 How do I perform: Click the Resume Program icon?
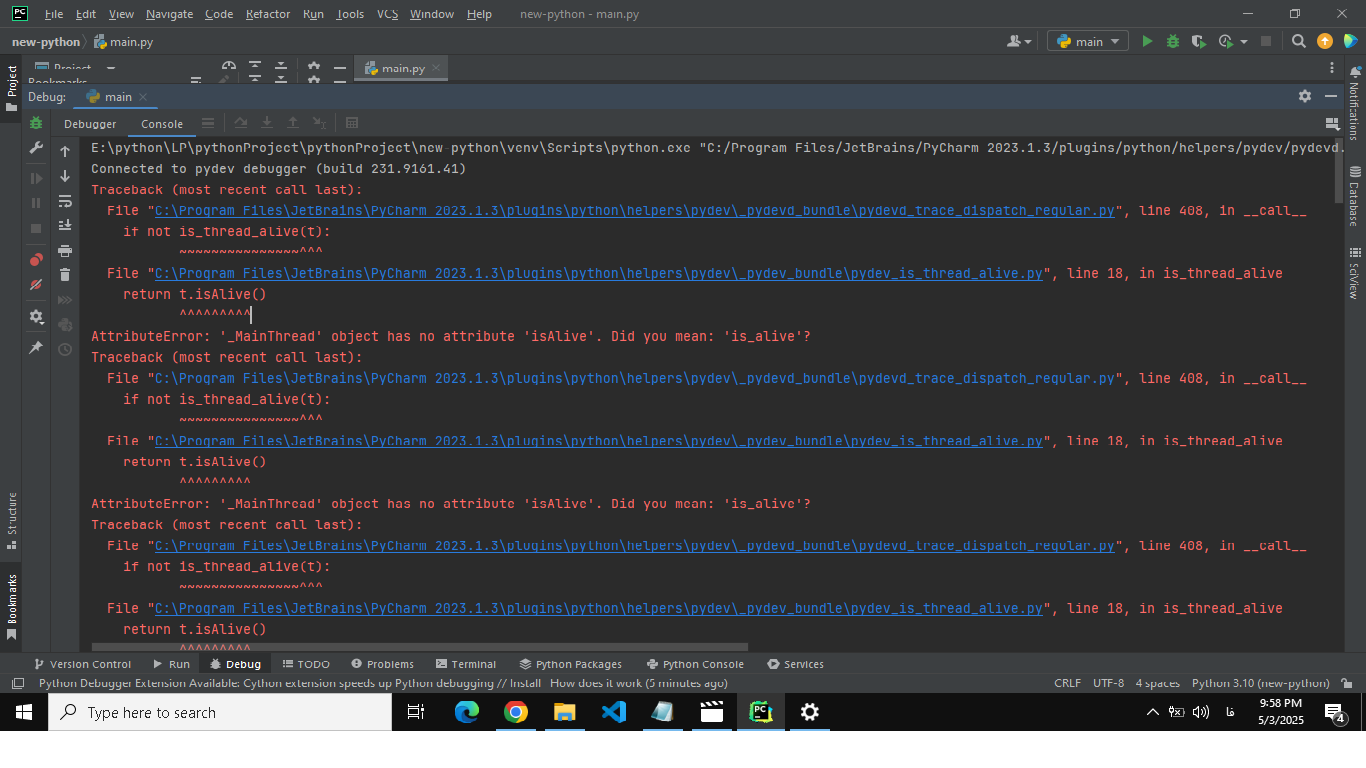(36, 178)
